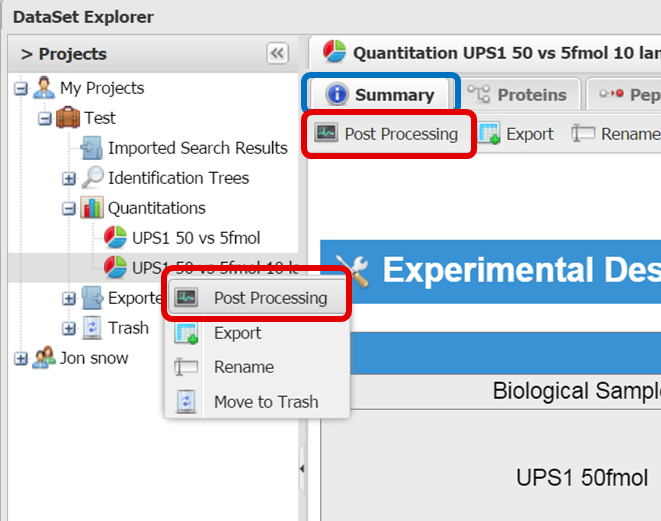Collapse the Quantitations node

(69, 209)
